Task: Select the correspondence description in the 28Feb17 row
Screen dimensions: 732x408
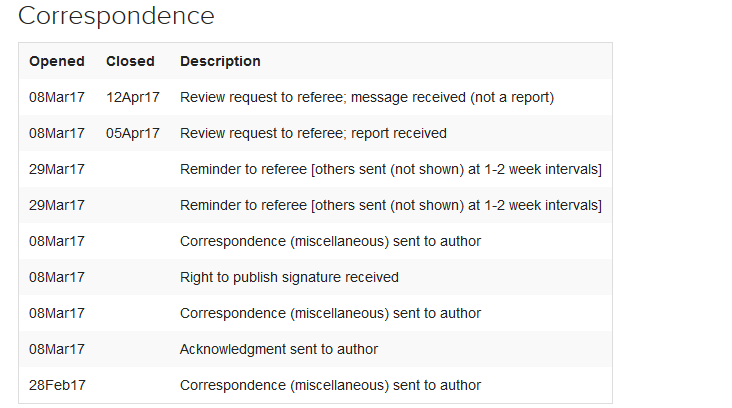Action: (x=330, y=385)
